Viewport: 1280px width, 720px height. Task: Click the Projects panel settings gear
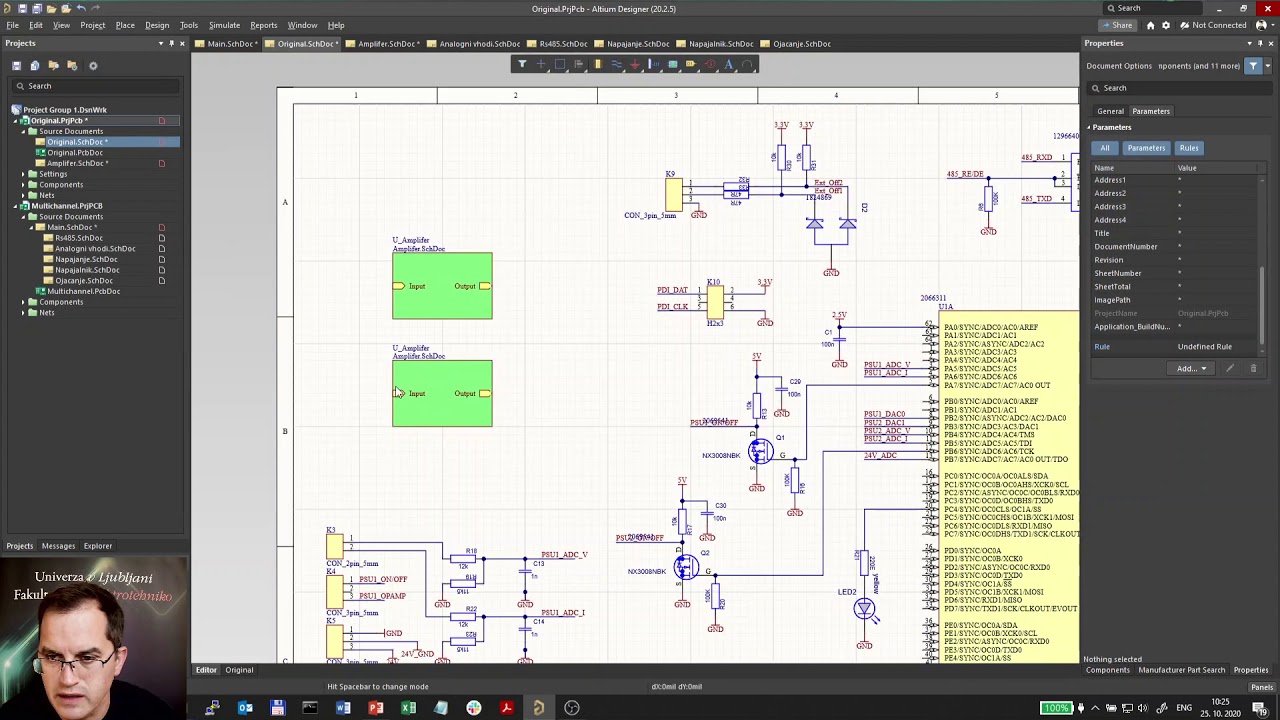pos(93,65)
